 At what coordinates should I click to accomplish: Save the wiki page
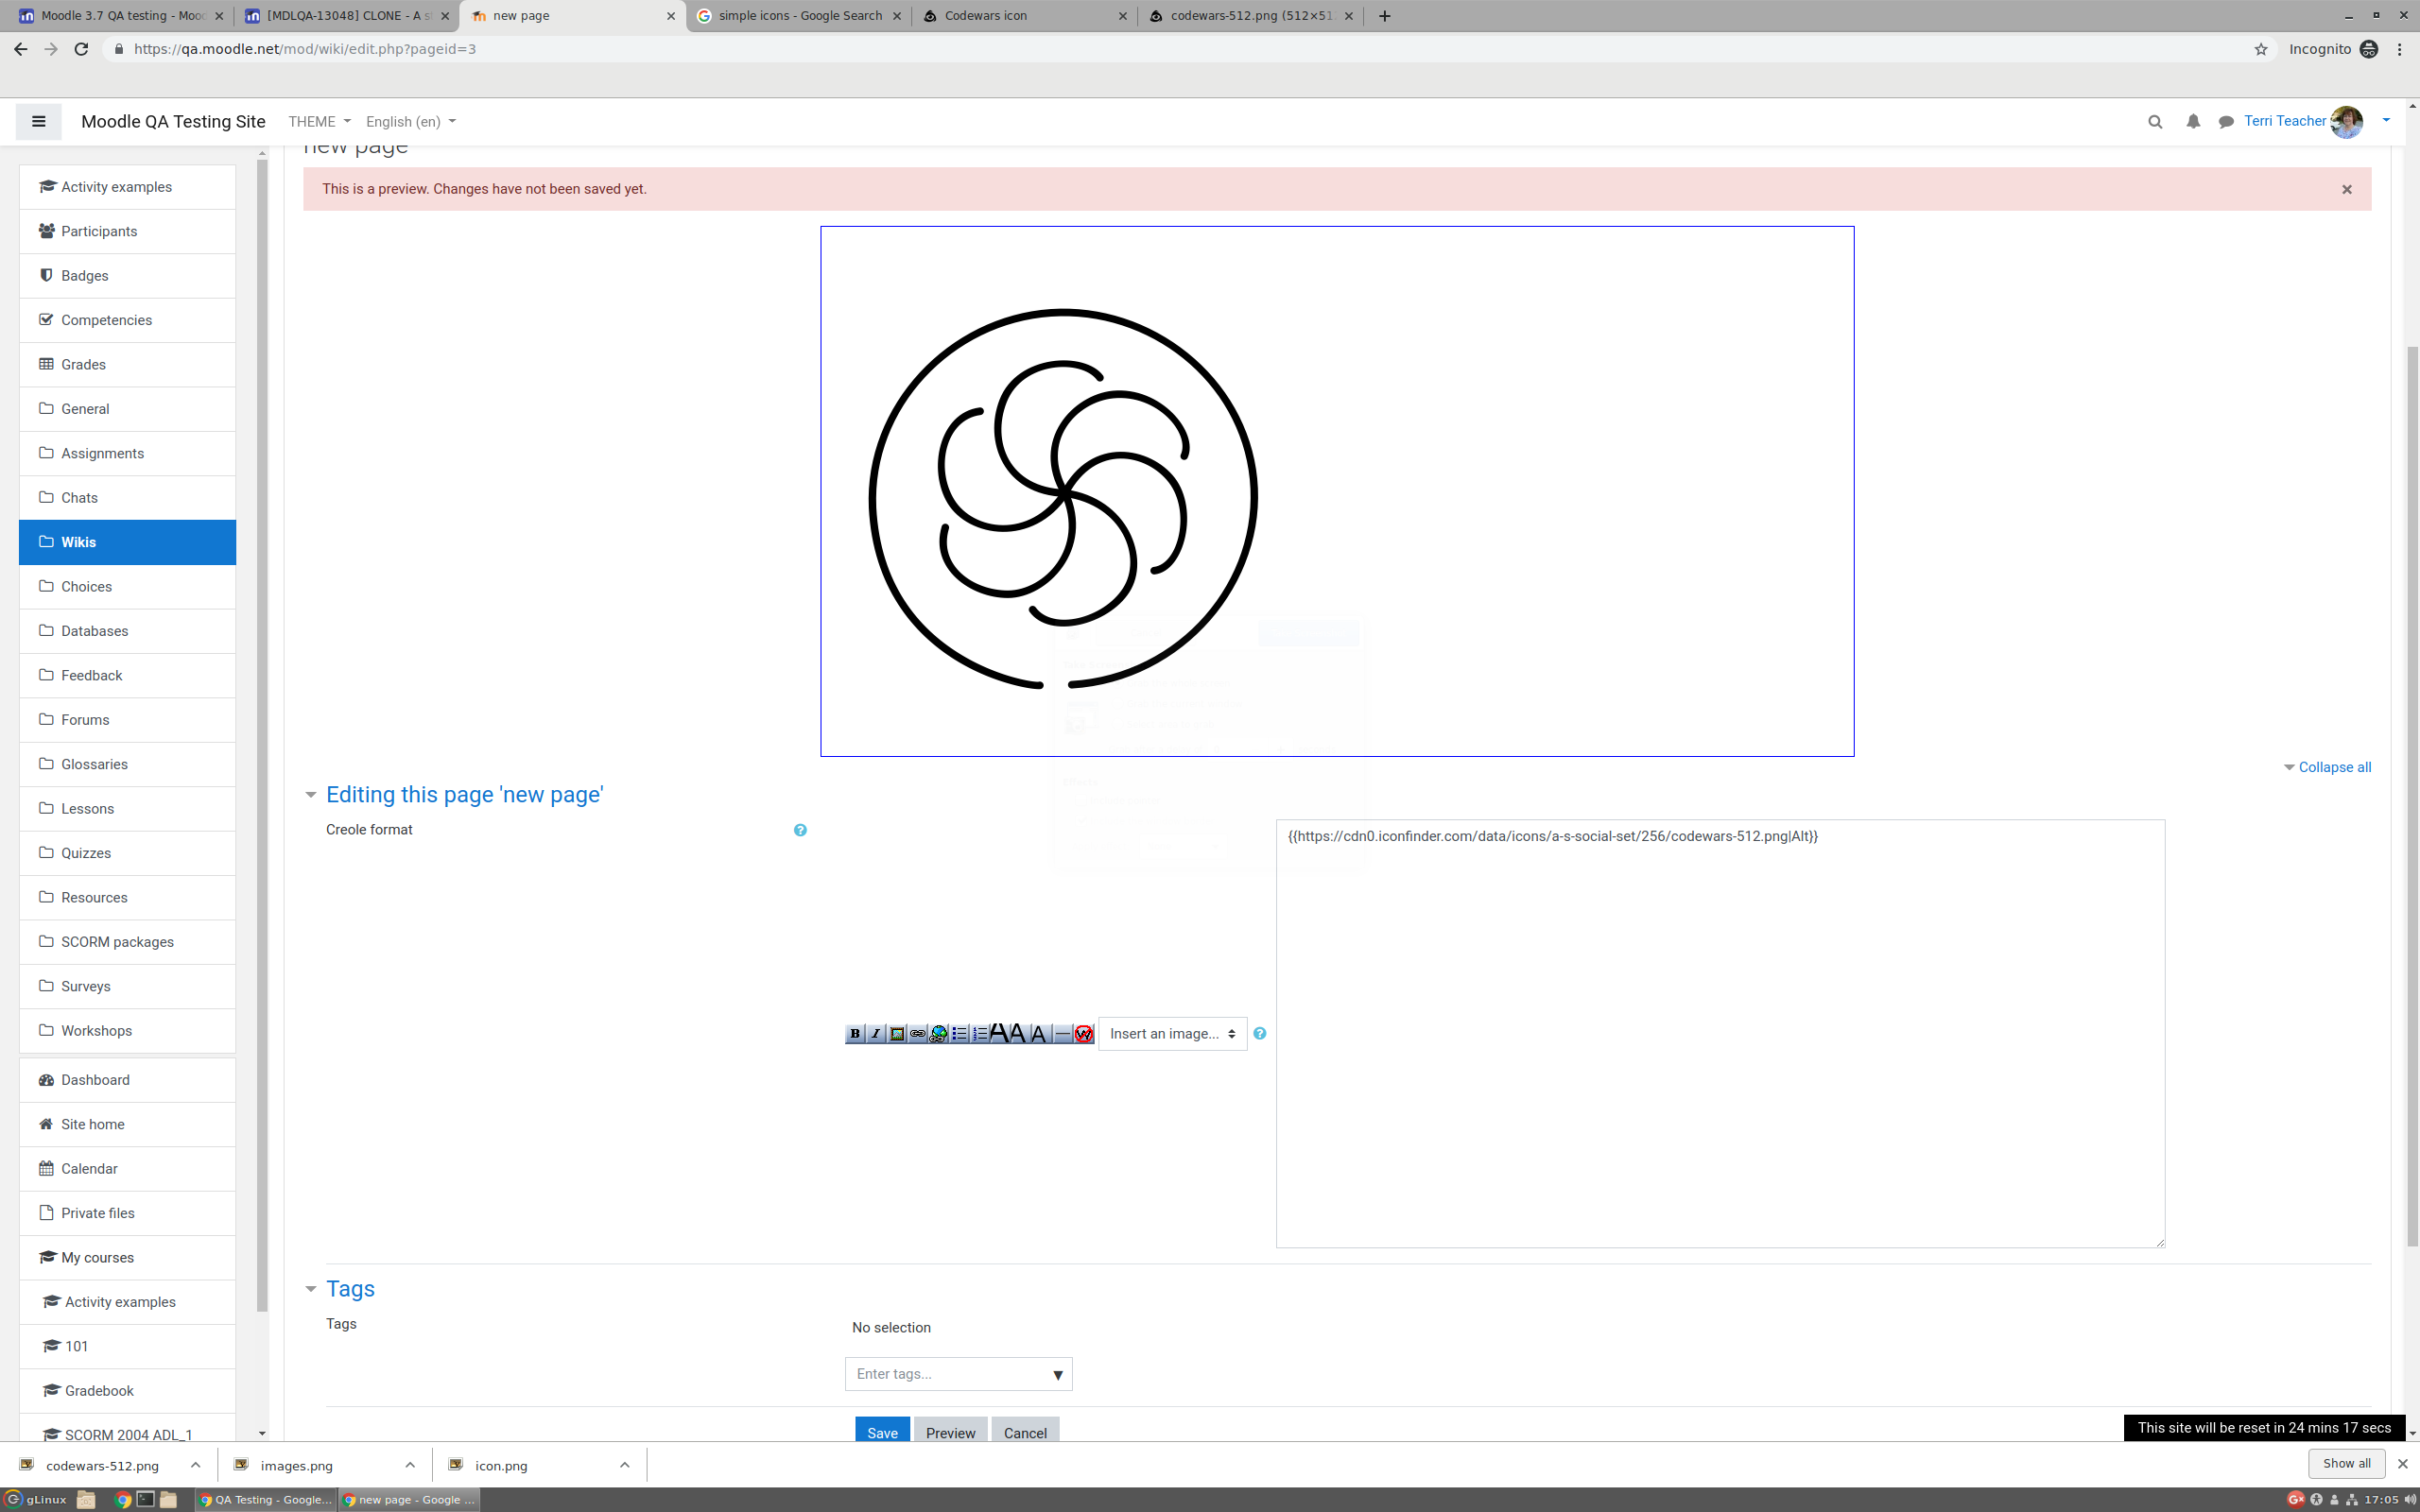point(882,1431)
